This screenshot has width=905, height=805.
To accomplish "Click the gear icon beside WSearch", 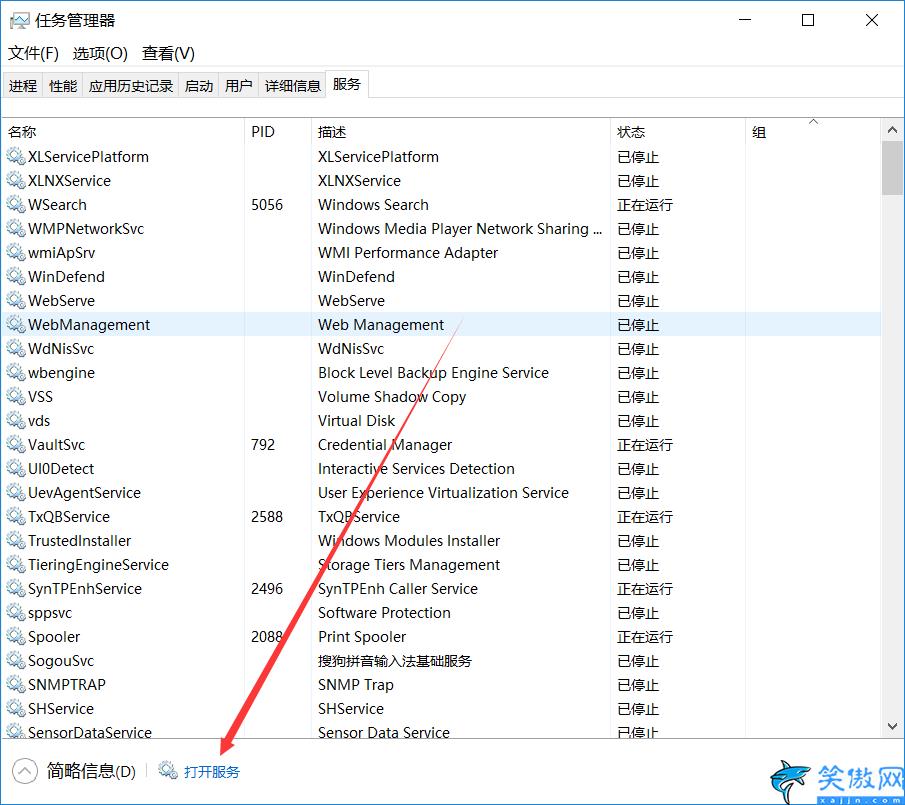I will 16,204.
